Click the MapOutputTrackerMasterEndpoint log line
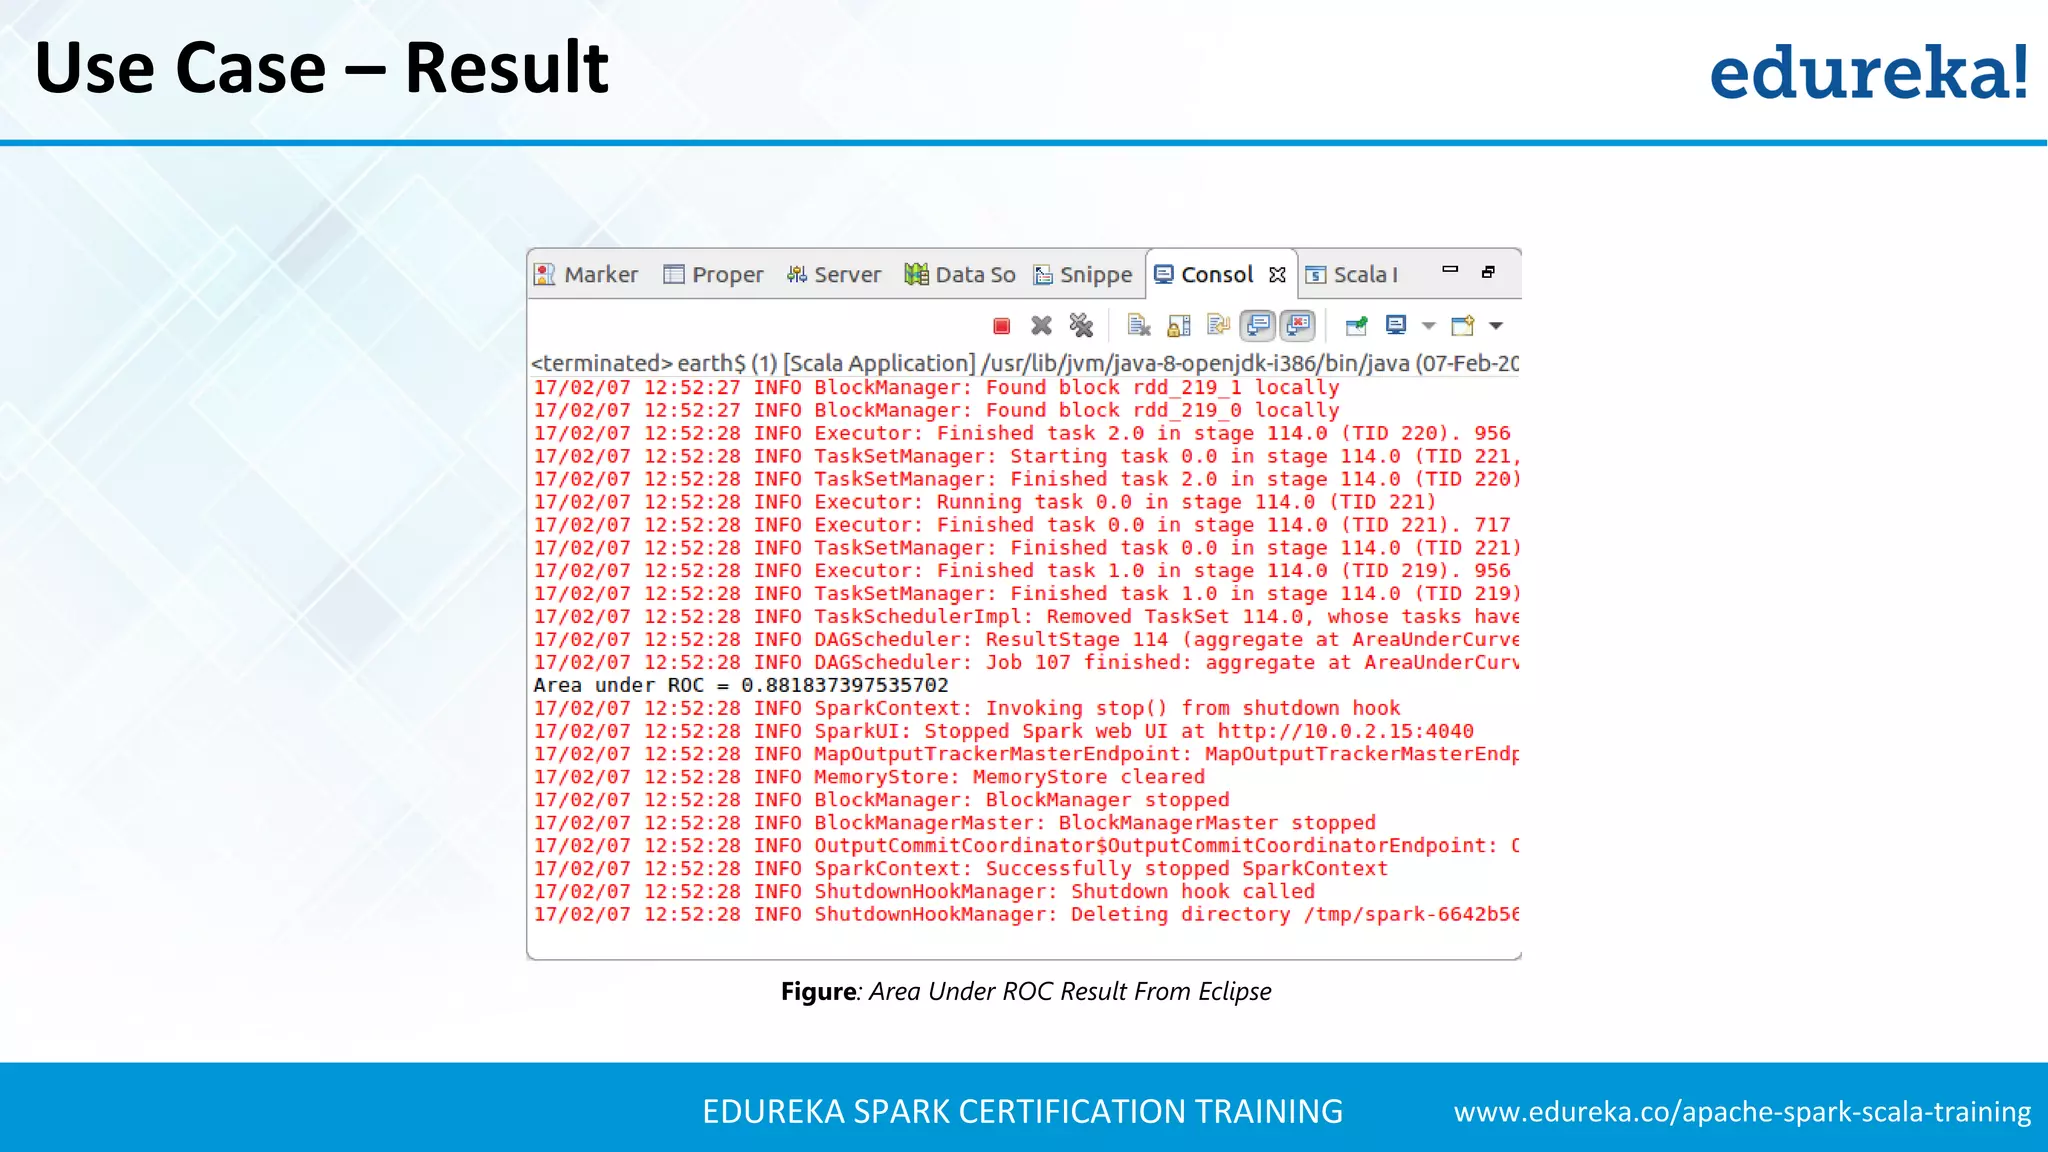 (1026, 754)
